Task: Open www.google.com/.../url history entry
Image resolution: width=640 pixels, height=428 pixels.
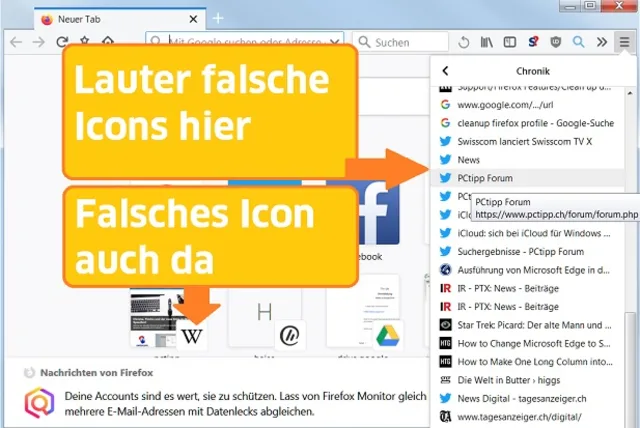Action: pos(527,105)
